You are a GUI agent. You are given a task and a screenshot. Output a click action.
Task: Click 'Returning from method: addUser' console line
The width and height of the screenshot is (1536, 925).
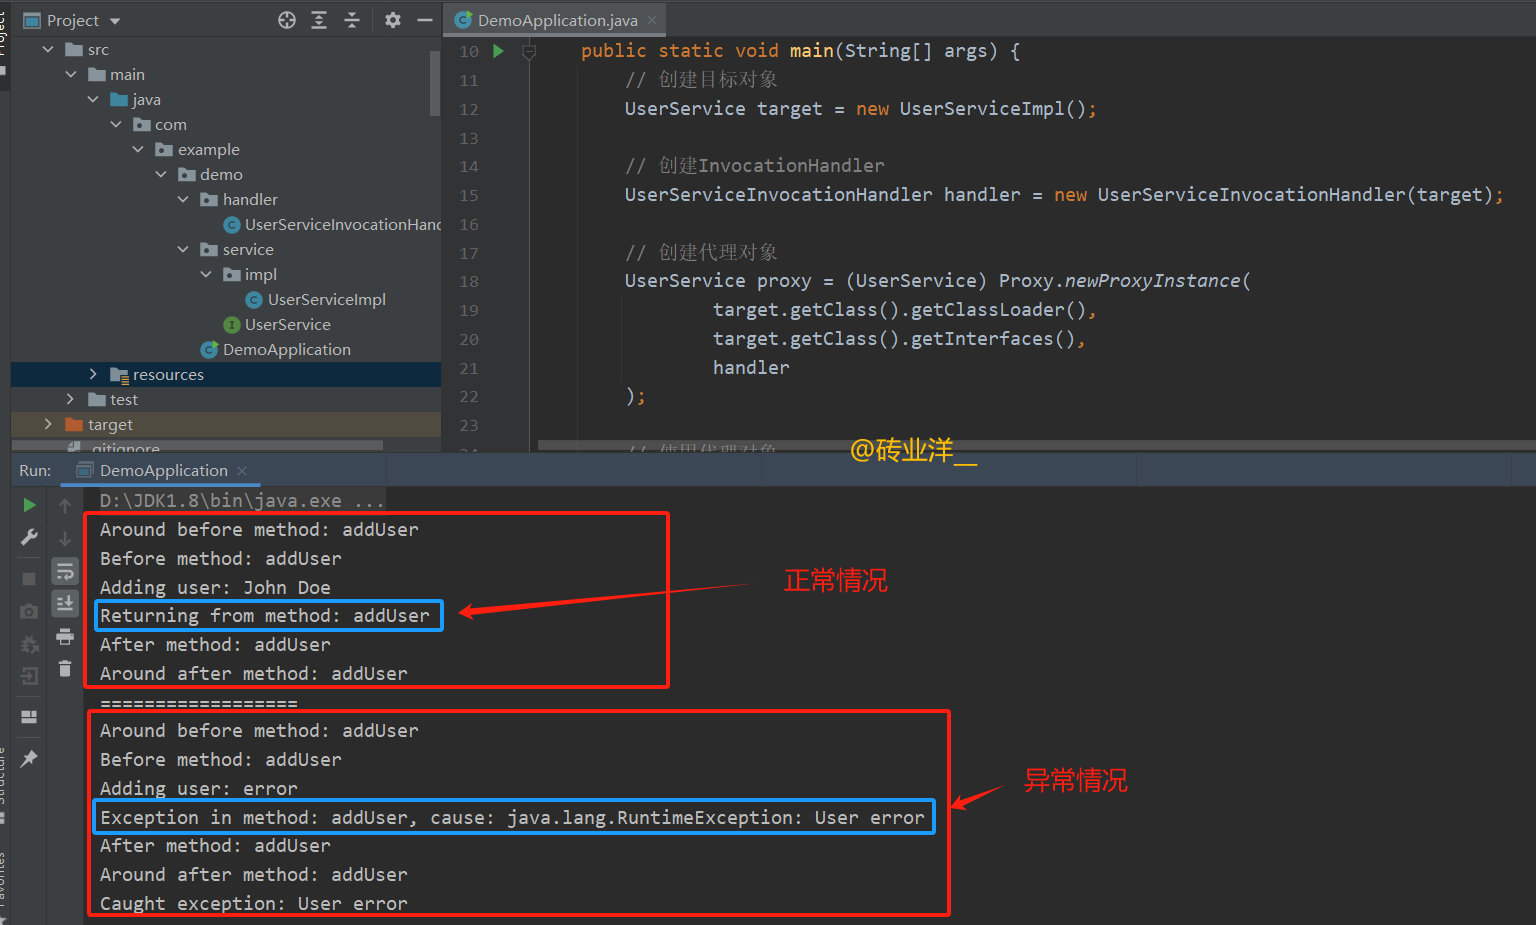[x=265, y=616]
